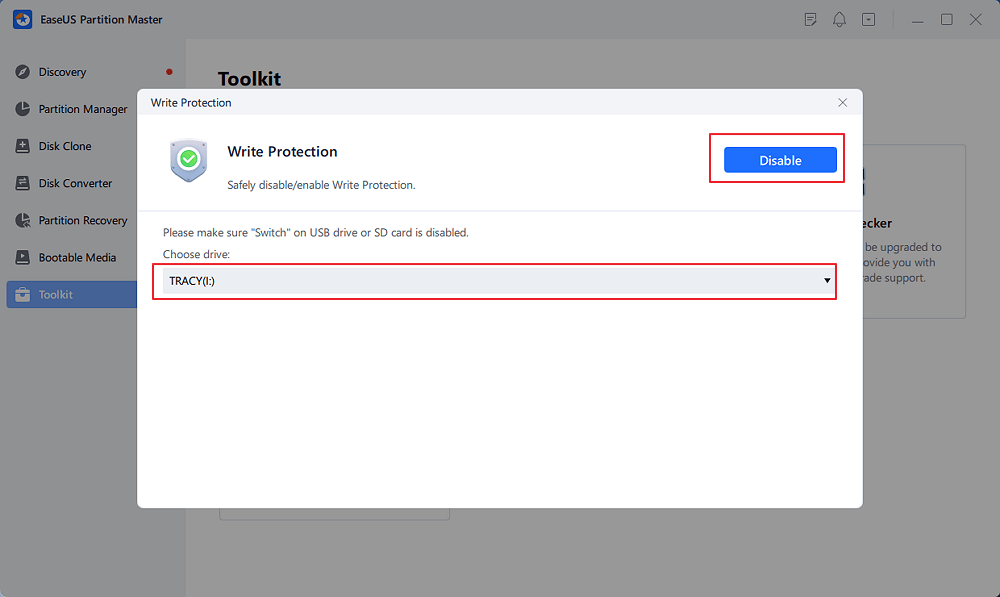This screenshot has height=597, width=1000.
Task: Switch to the Partition Manager section
Action: click(83, 109)
